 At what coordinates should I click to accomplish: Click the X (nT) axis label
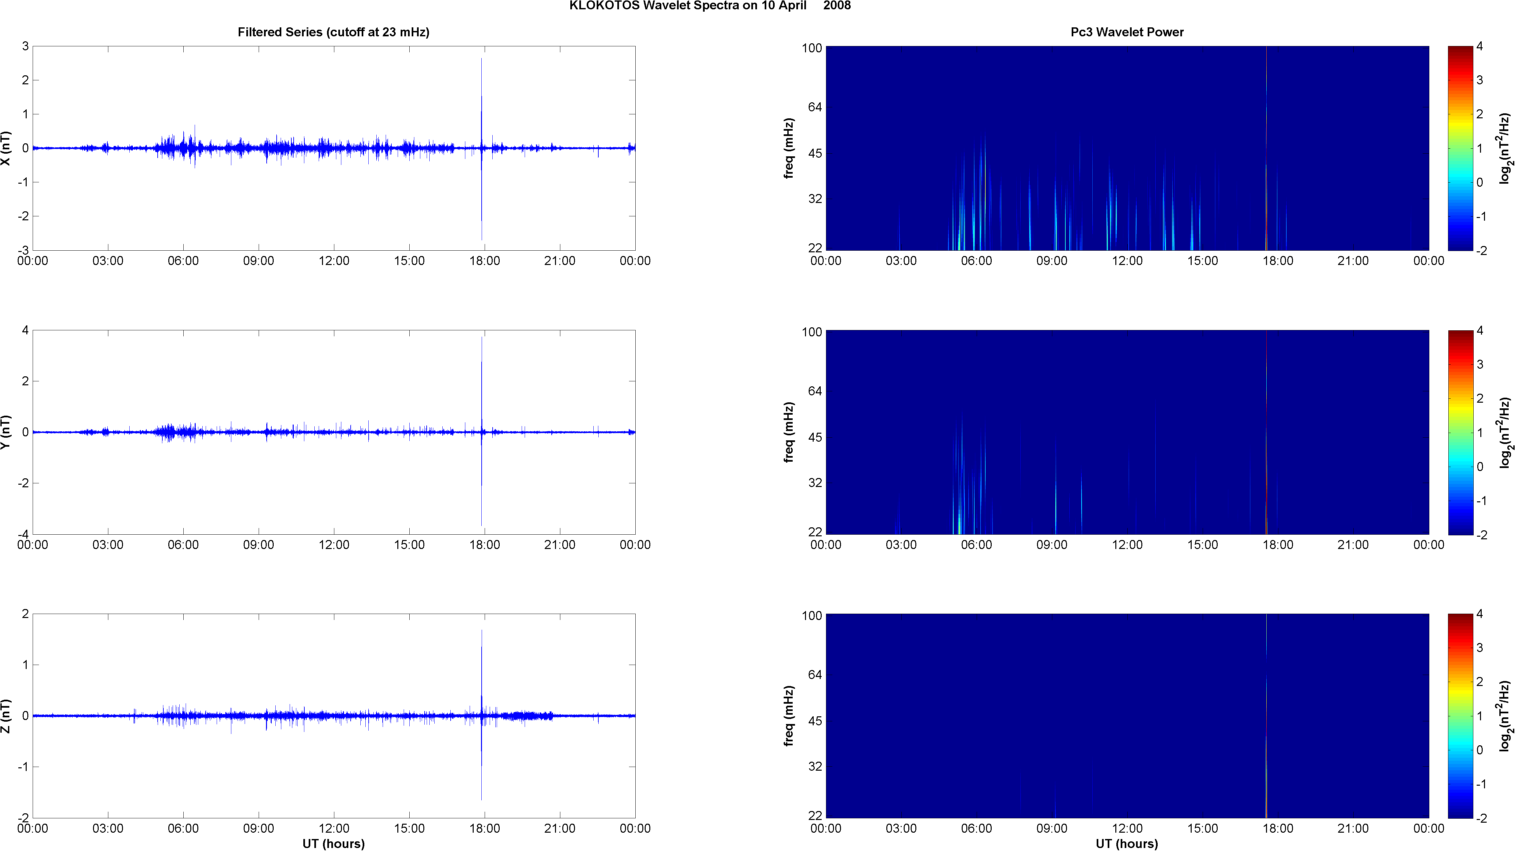click(7, 148)
